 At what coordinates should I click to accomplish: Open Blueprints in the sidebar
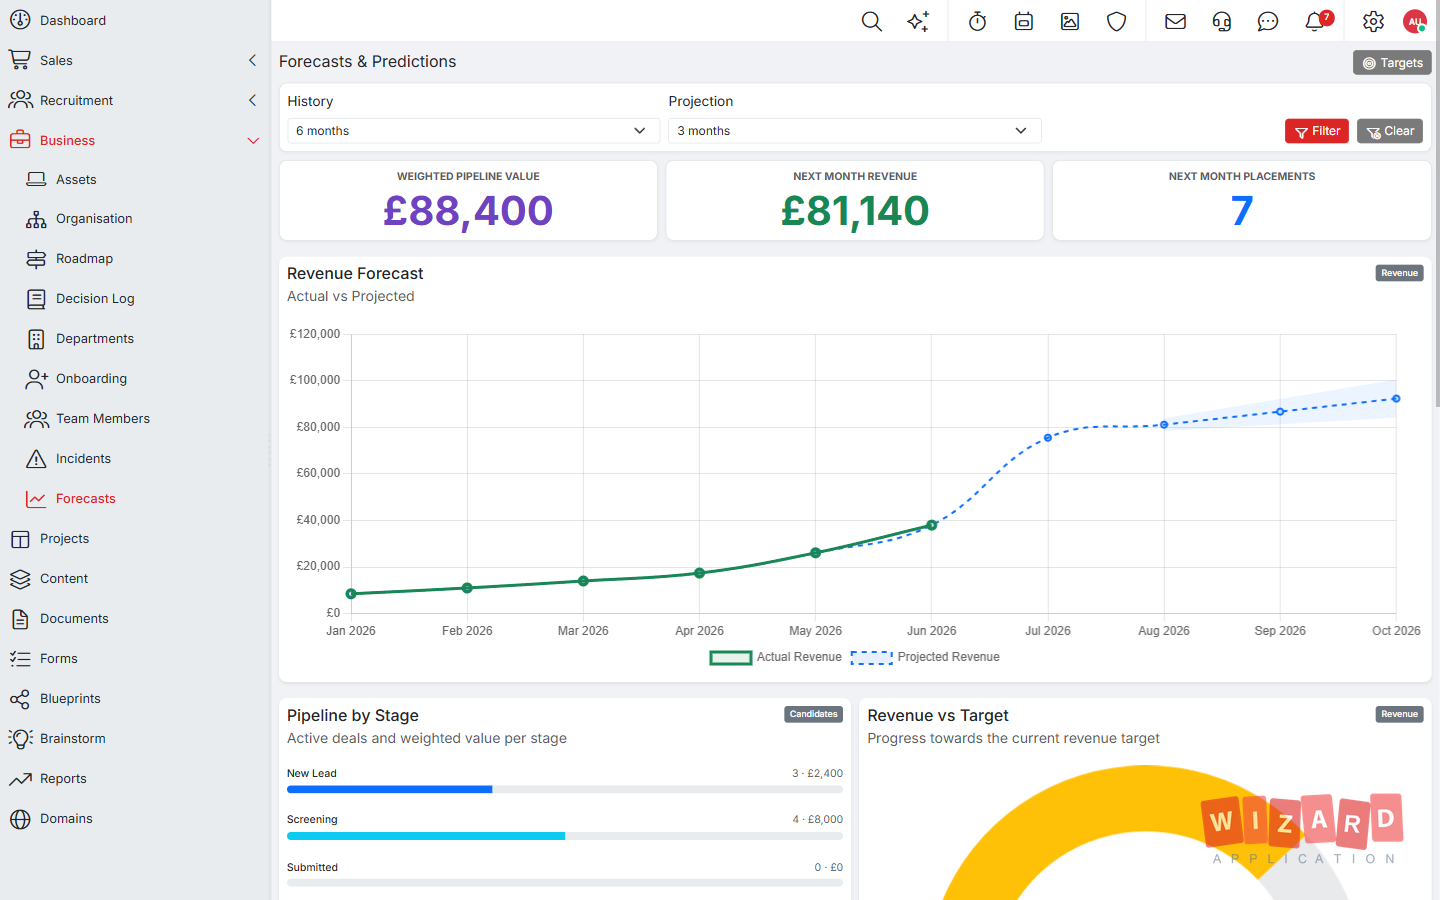click(x=70, y=699)
